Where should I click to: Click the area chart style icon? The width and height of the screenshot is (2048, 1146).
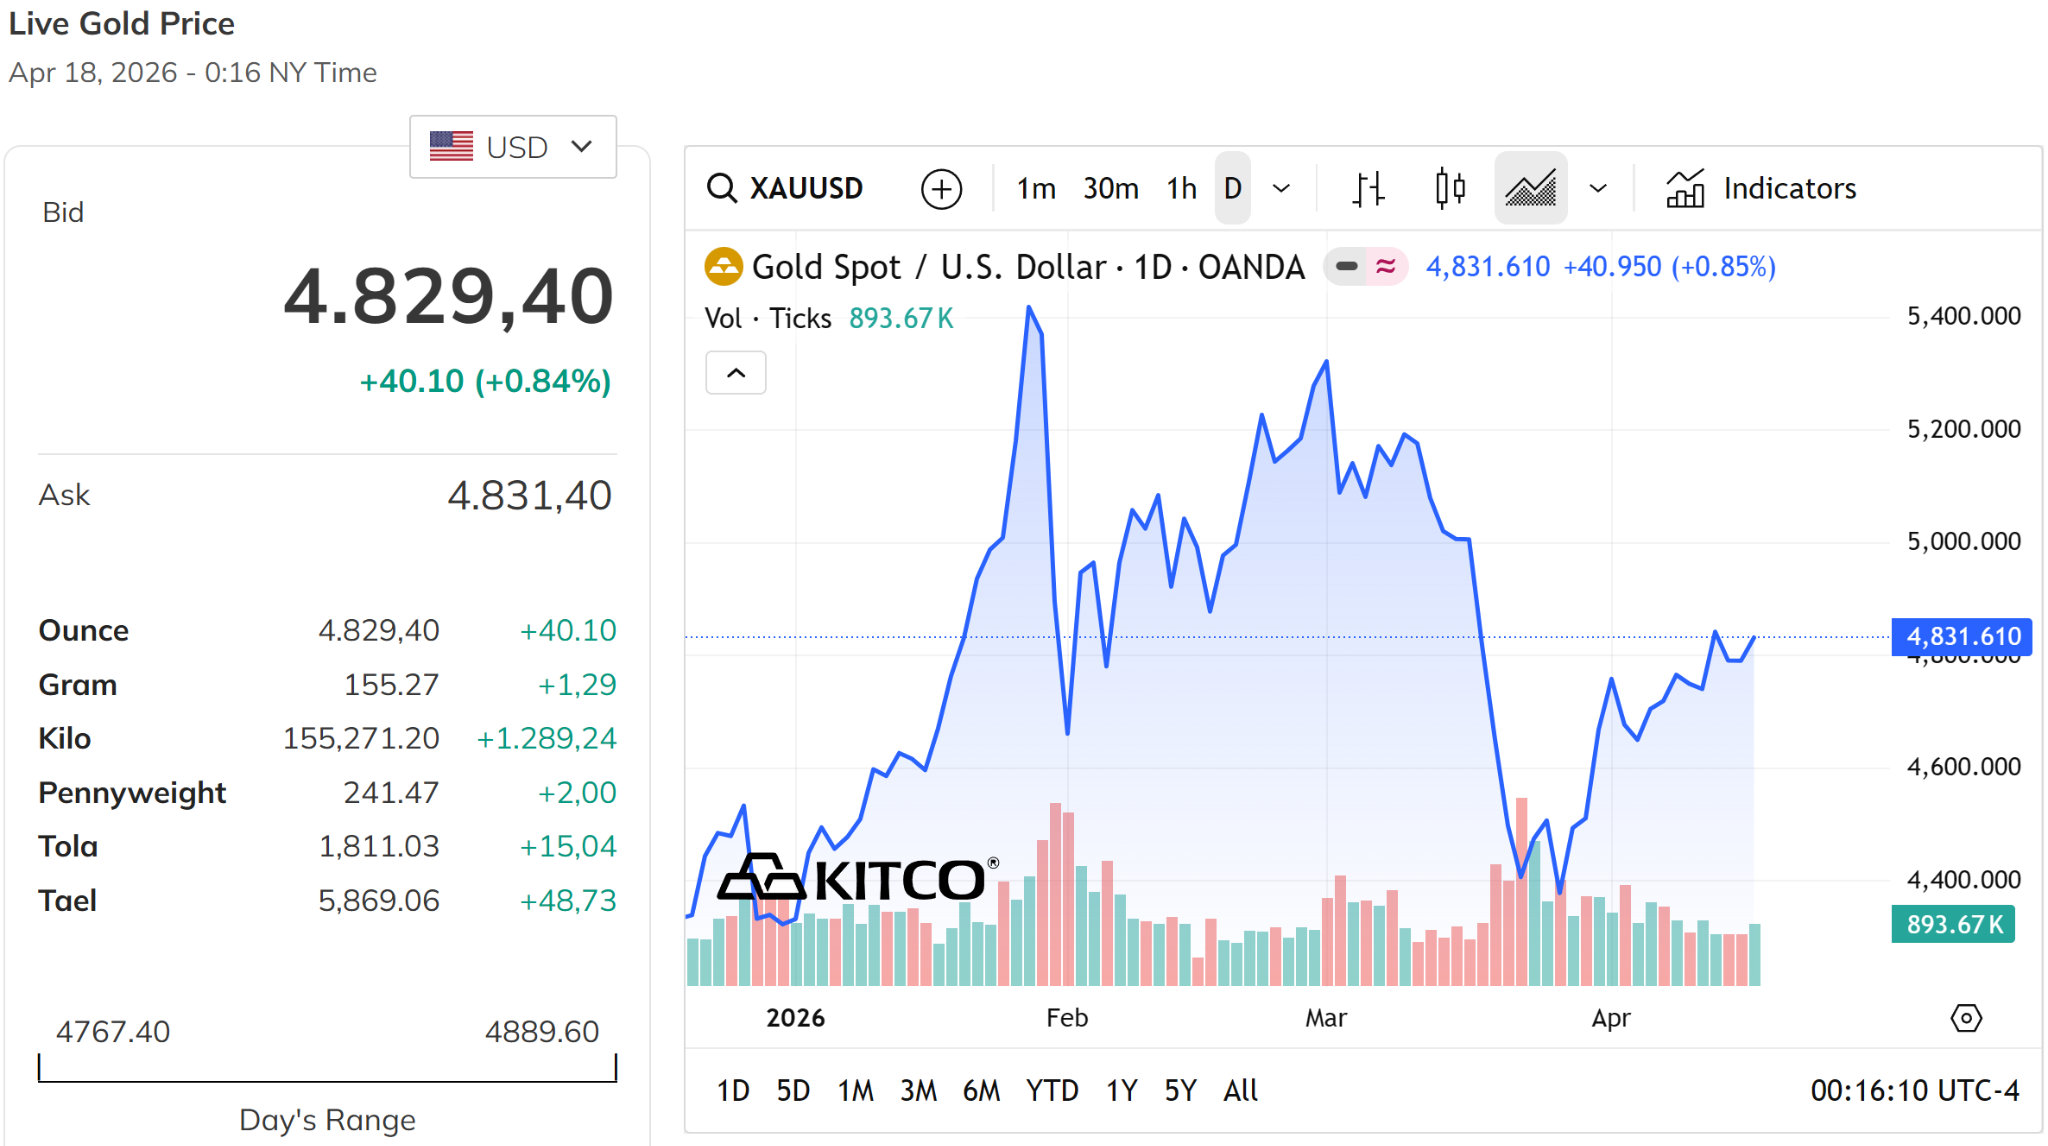(1529, 188)
